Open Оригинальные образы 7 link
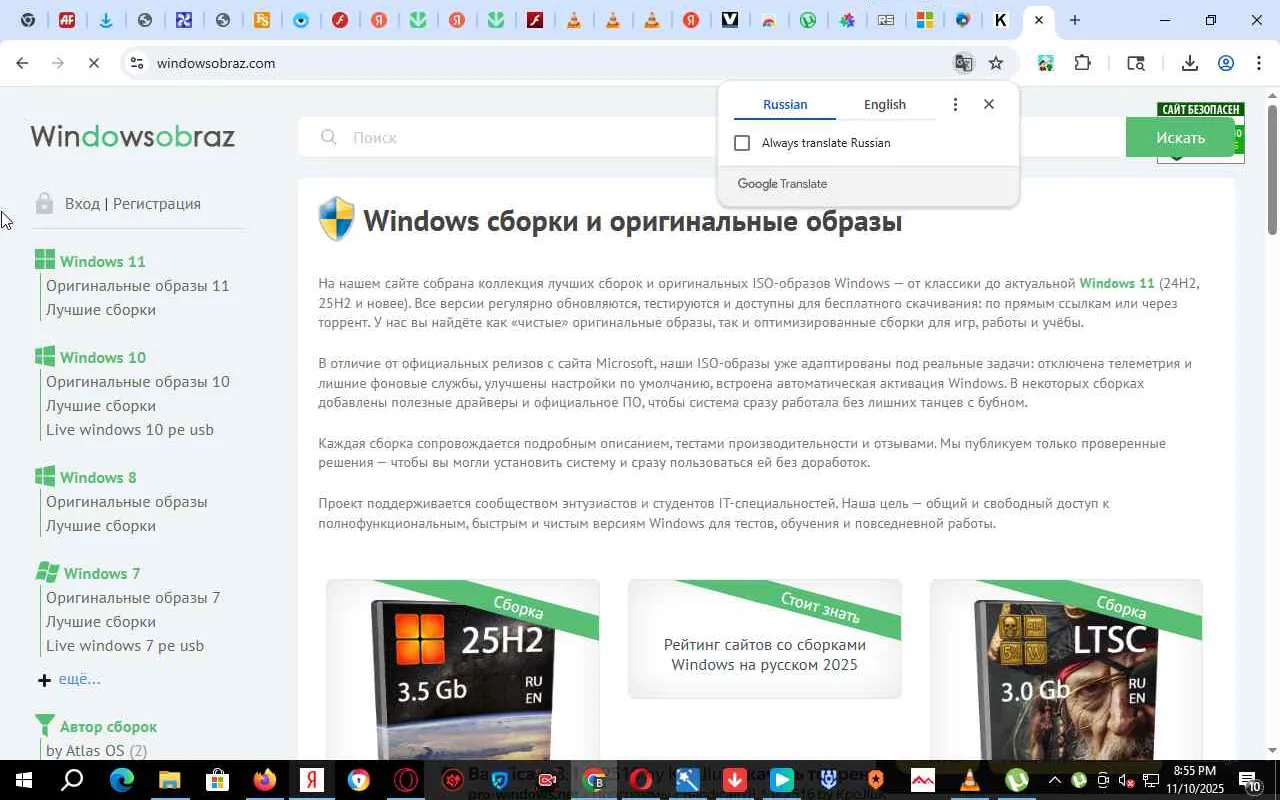The width and height of the screenshot is (1280, 800). coord(133,597)
